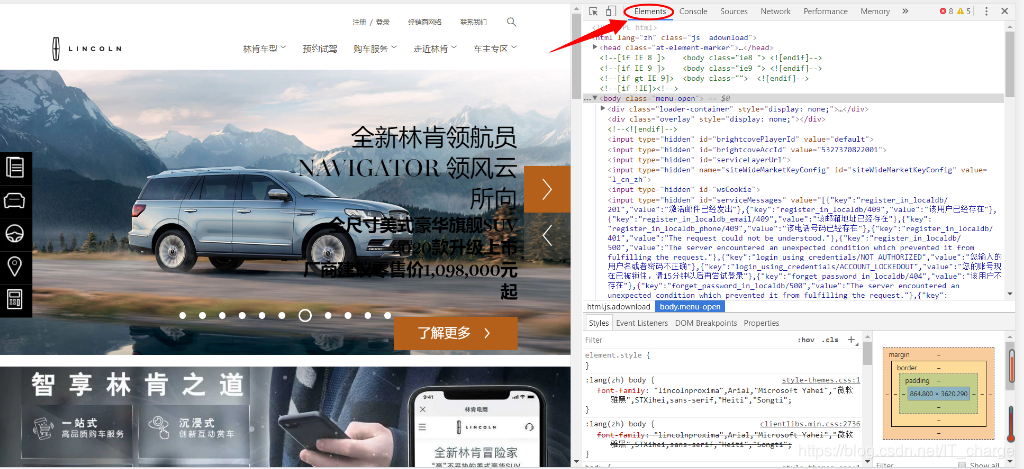Activate the DevTools inspect element picker
Viewport: 1024px width, 469px height.
593,11
